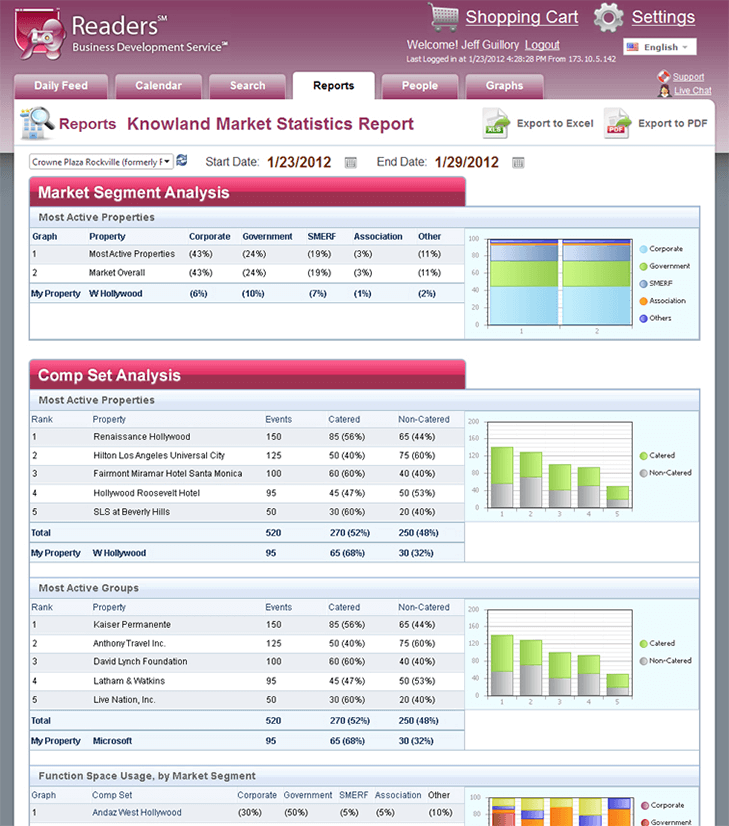Select Fairmont Miramar Hotel Santa Monica row
Screen dimensions: 729x826
tap(247, 474)
